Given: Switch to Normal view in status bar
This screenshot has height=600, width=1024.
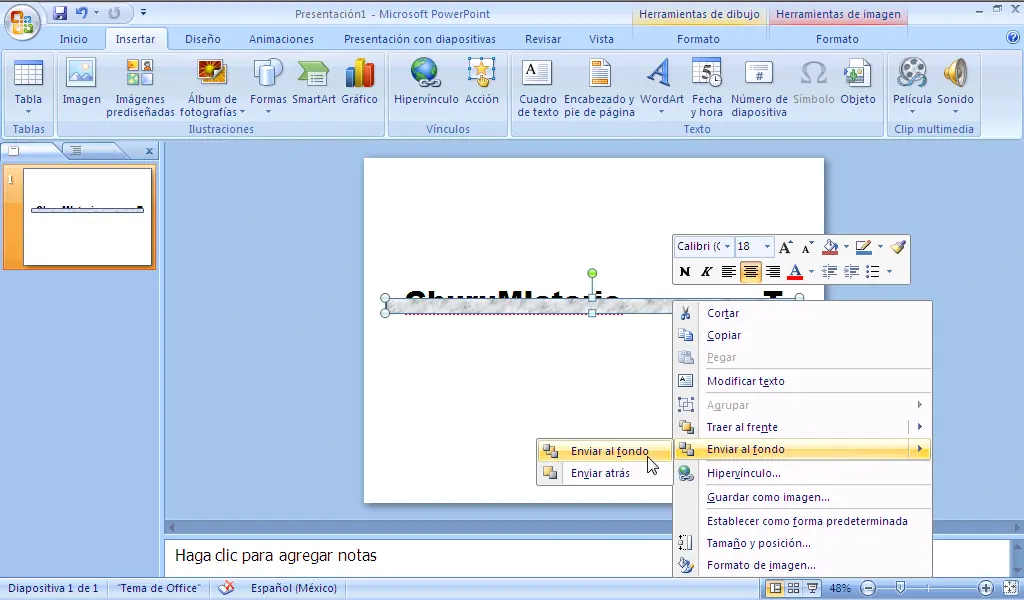Looking at the screenshot, I should [775, 588].
